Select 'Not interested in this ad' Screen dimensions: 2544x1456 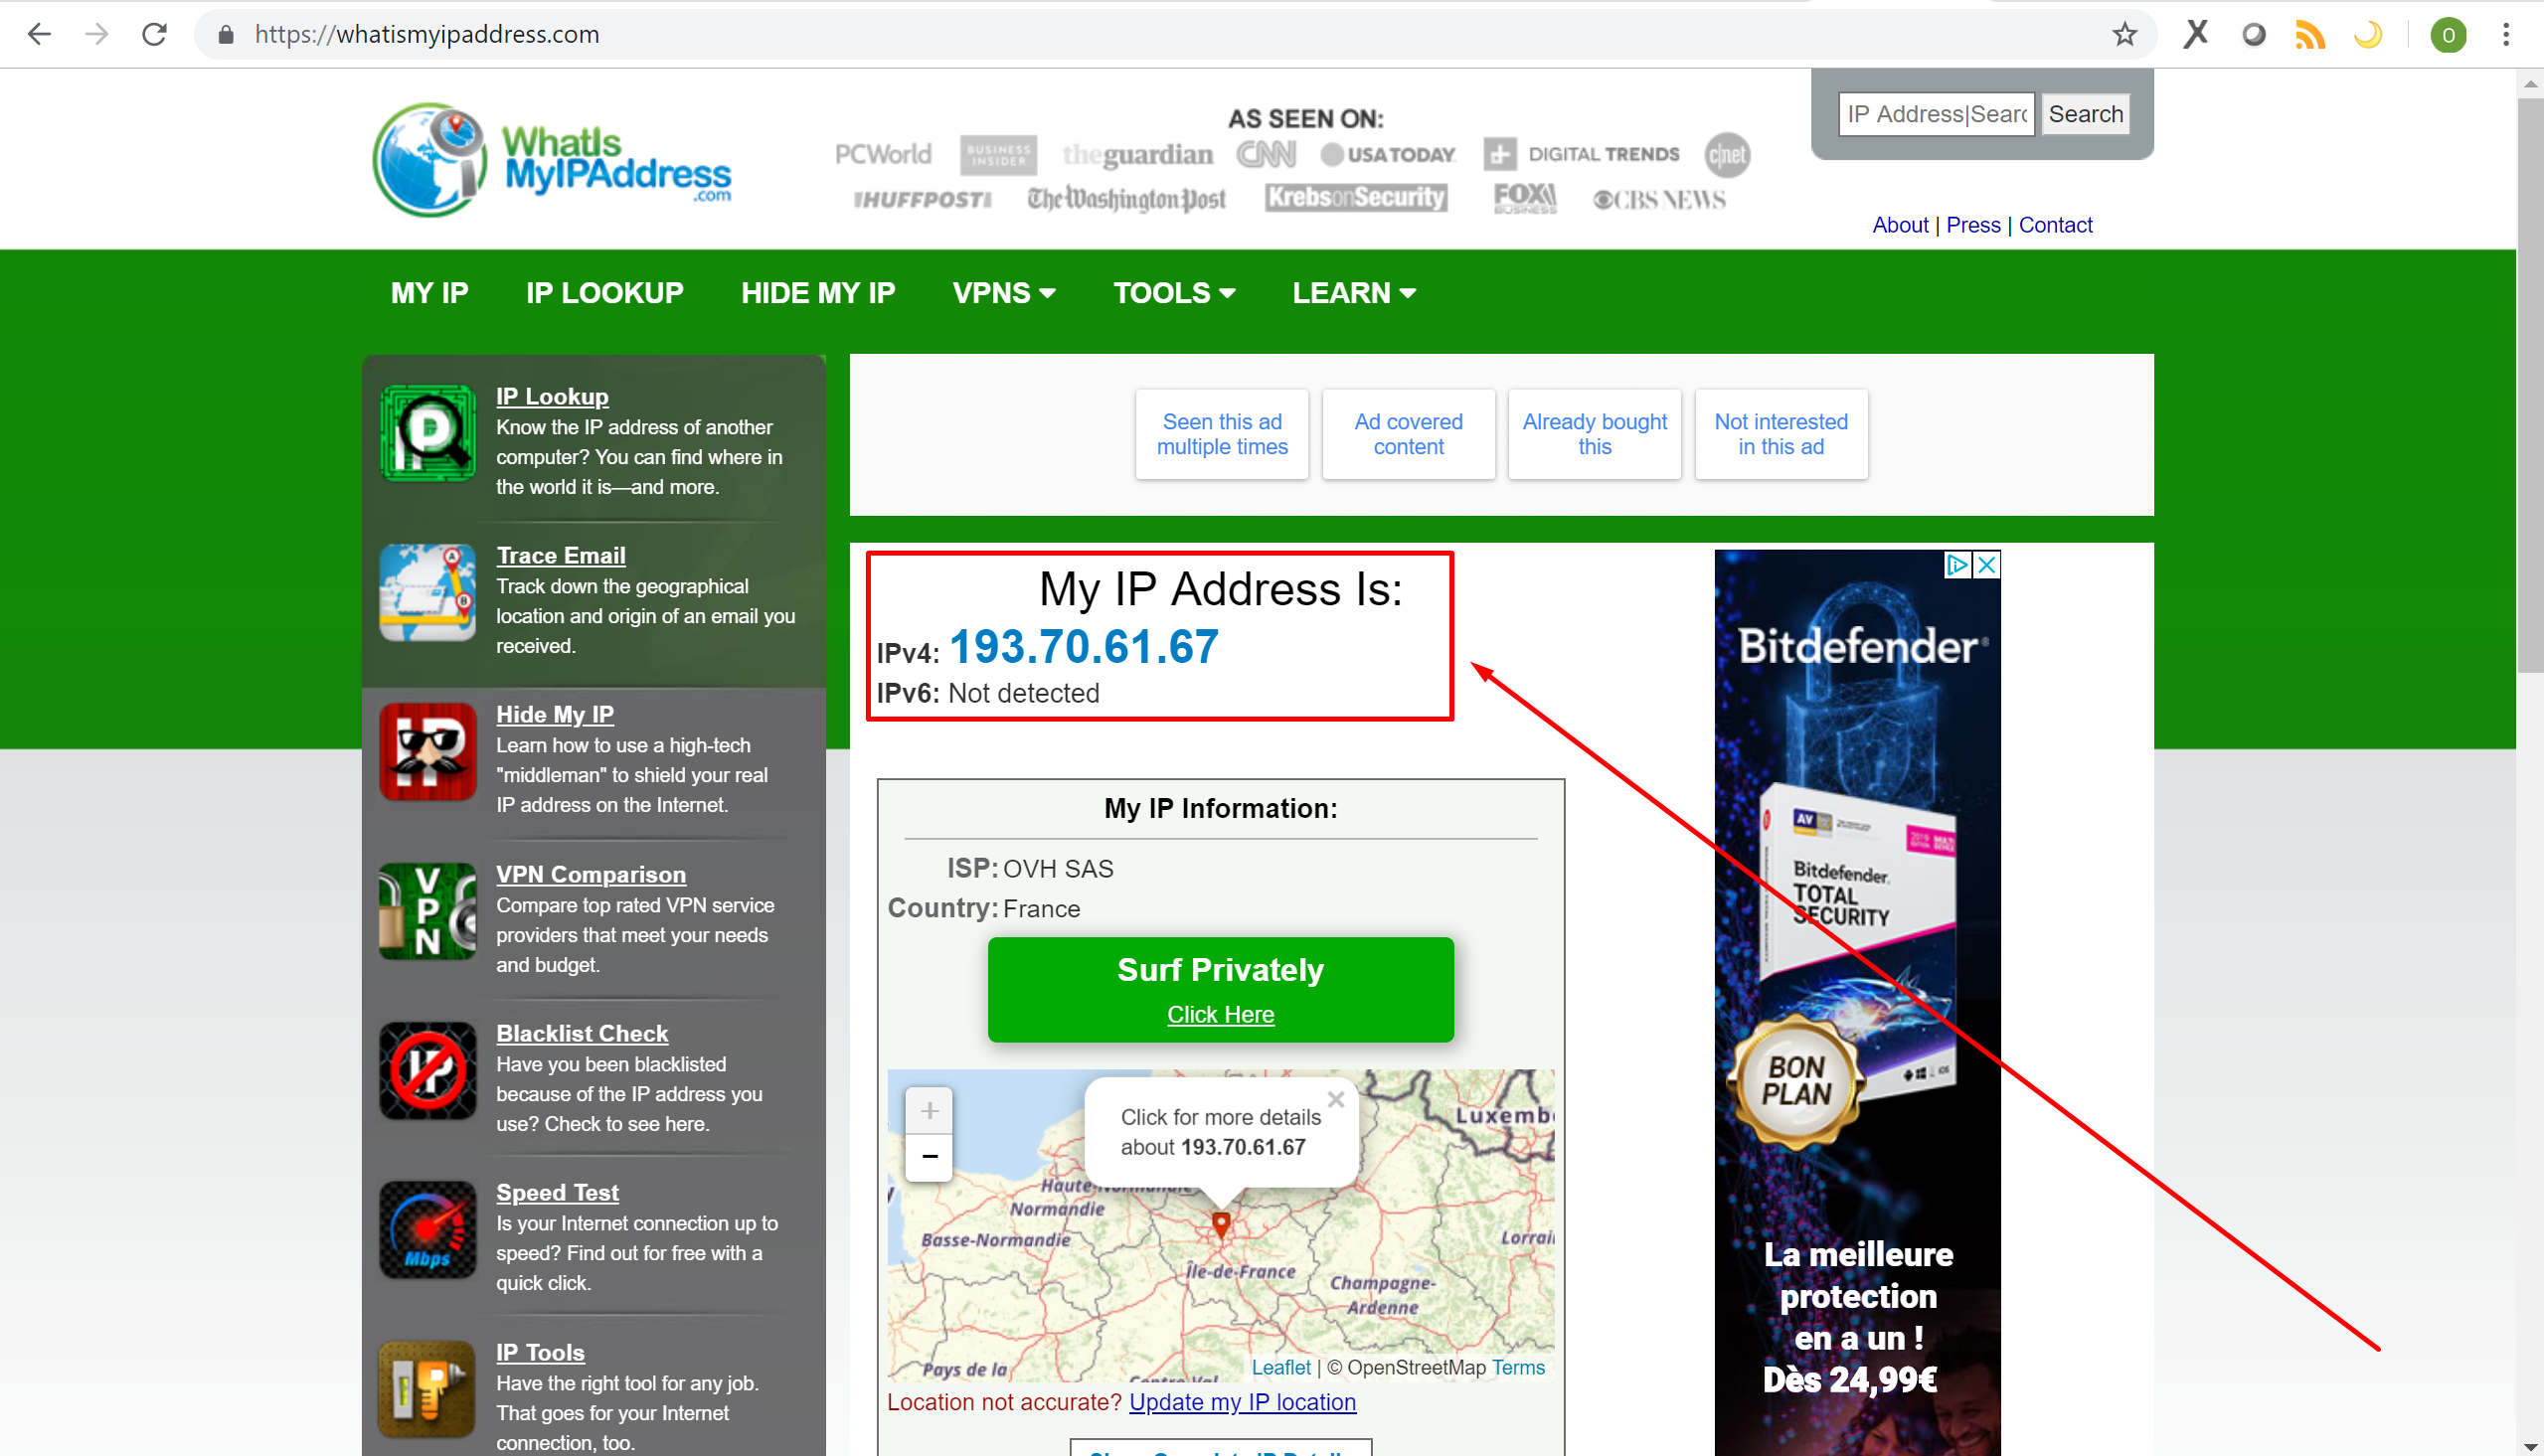click(1781, 434)
